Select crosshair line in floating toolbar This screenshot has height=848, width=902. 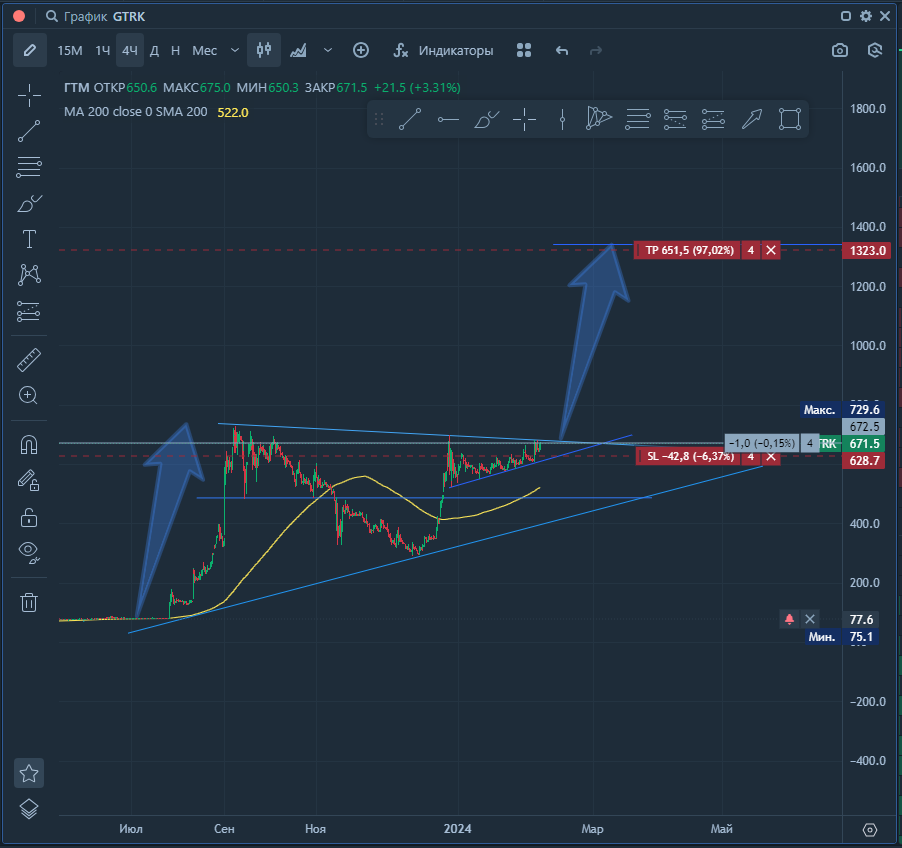pos(524,119)
